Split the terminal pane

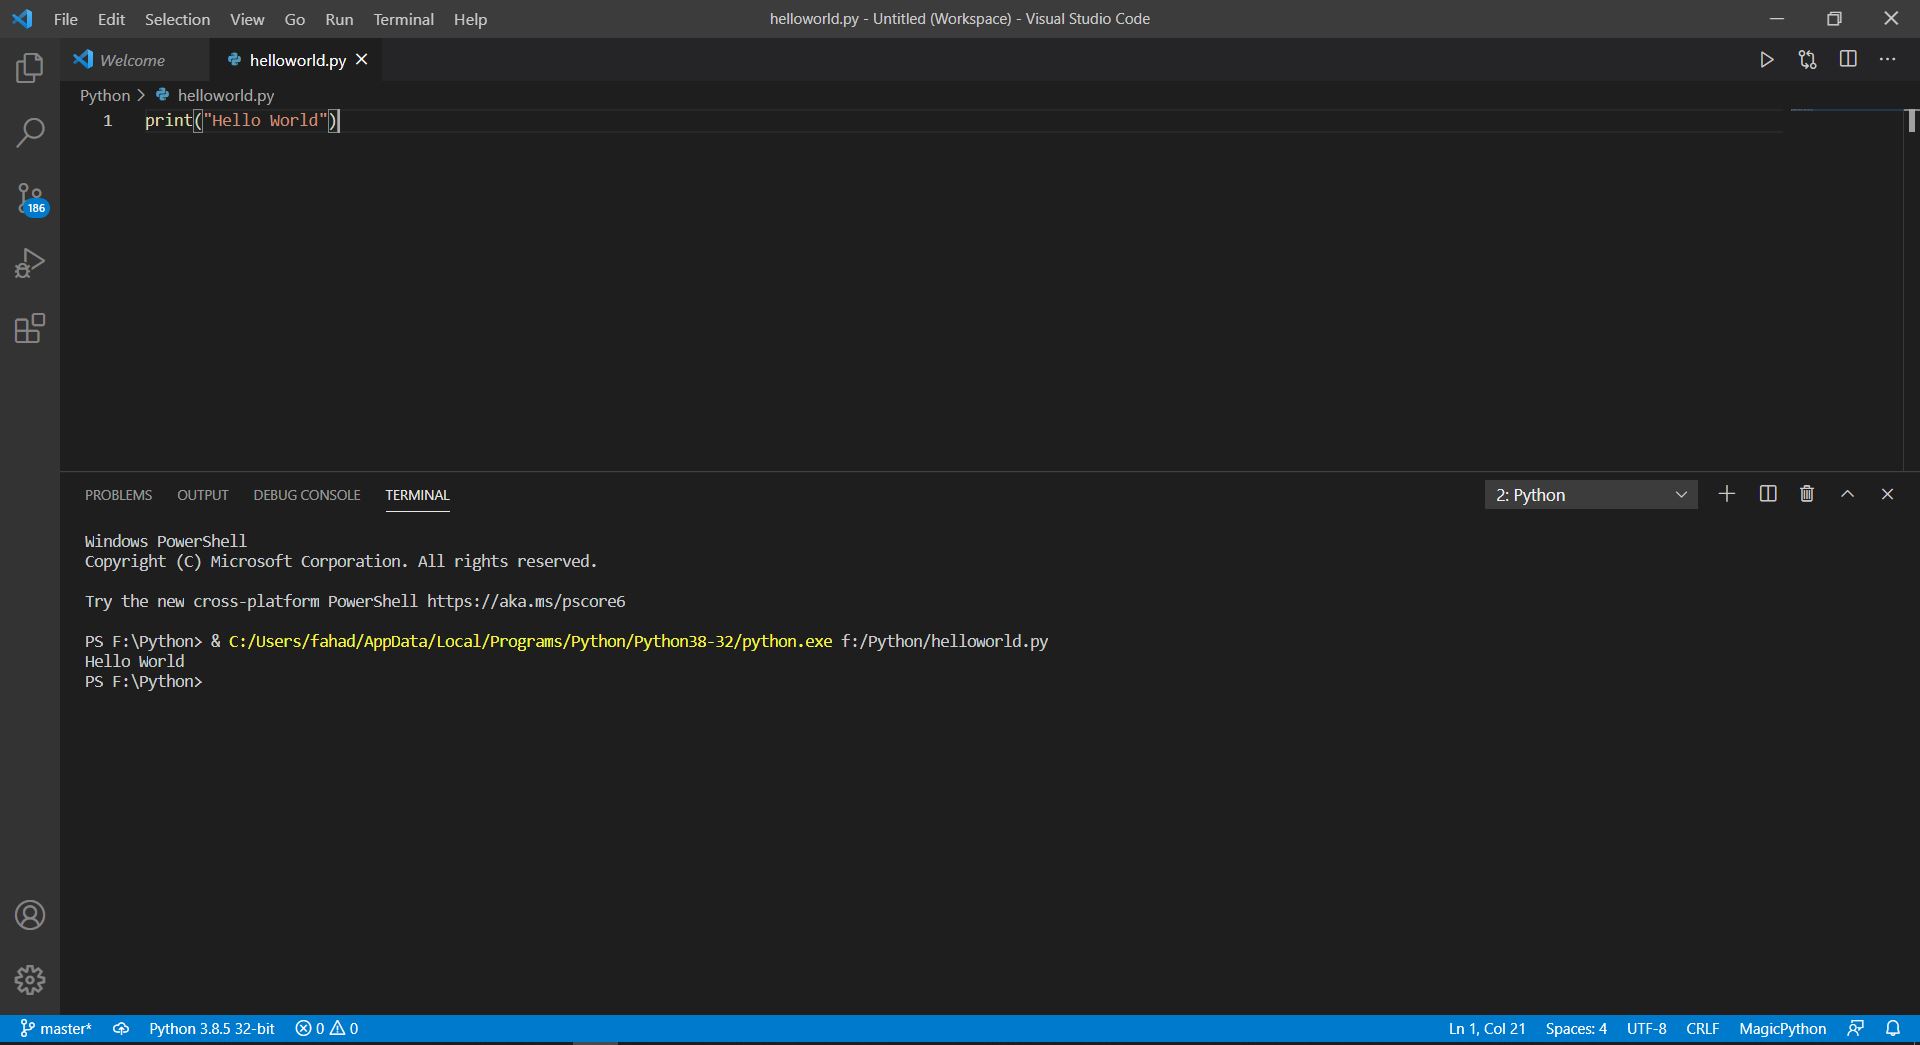point(1768,494)
